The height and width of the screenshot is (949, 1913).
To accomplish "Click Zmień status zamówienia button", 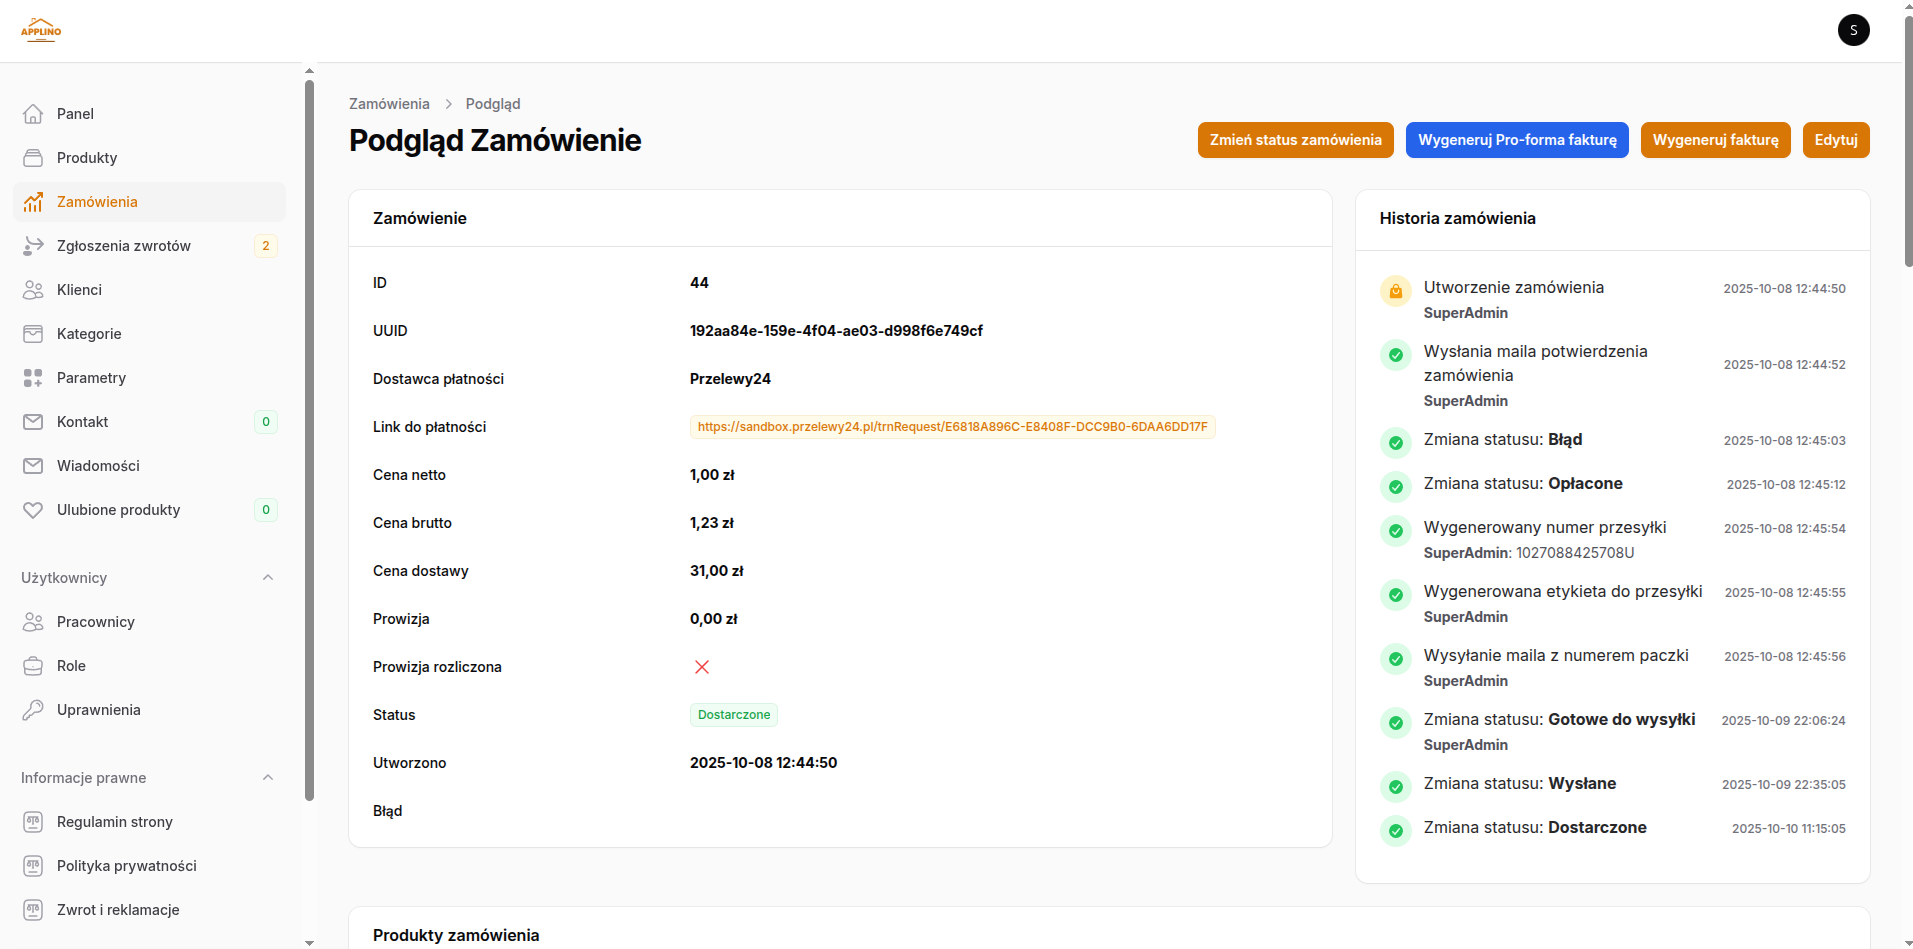I will coord(1295,140).
